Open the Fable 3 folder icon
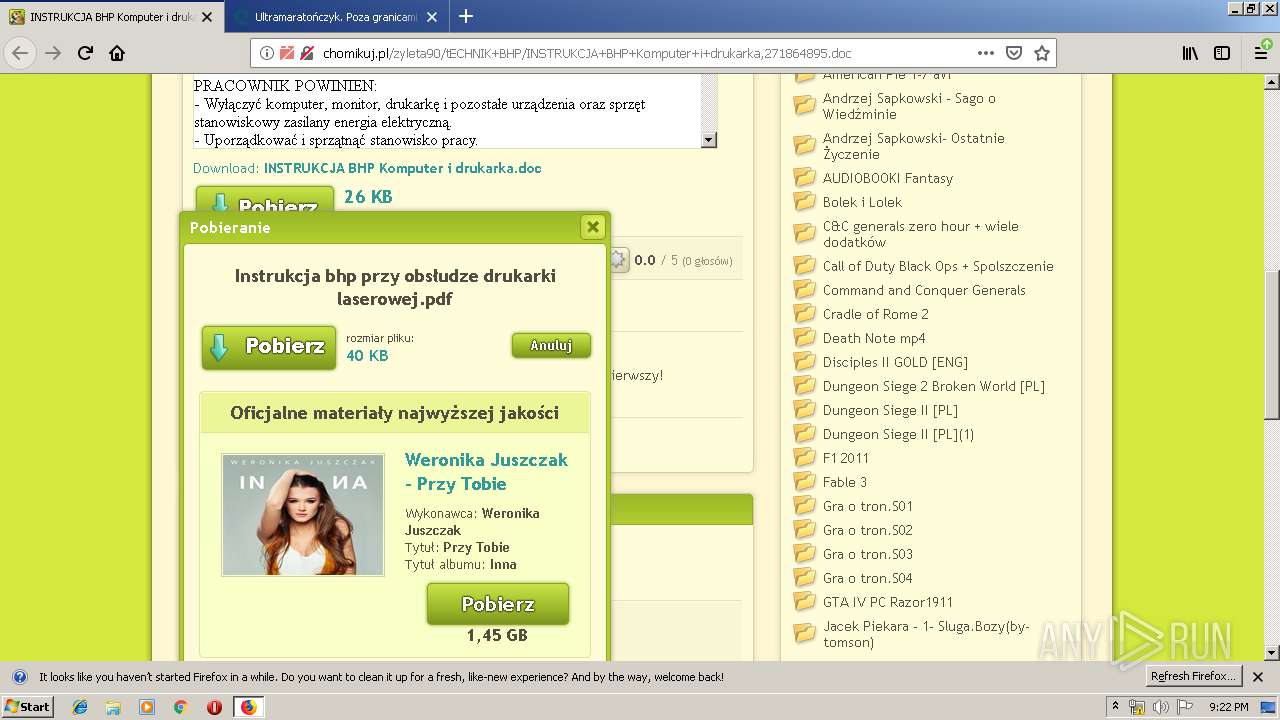This screenshot has height=720, width=1280. pos(805,482)
